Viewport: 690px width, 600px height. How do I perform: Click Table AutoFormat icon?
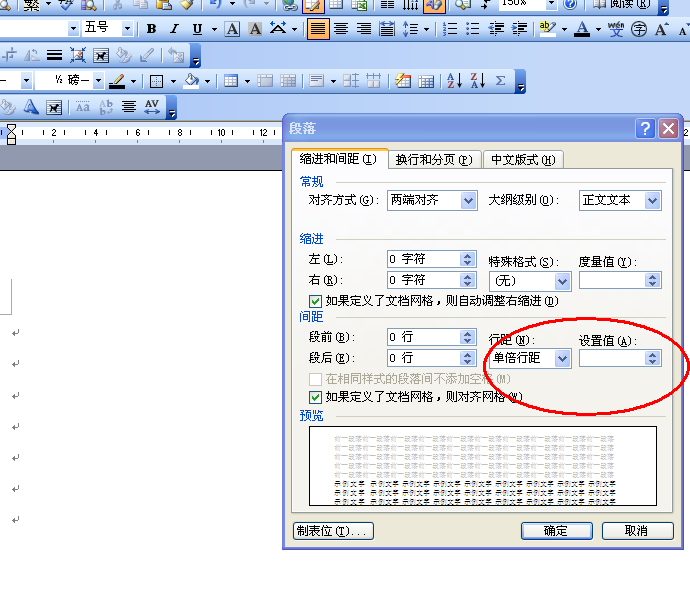point(403,81)
